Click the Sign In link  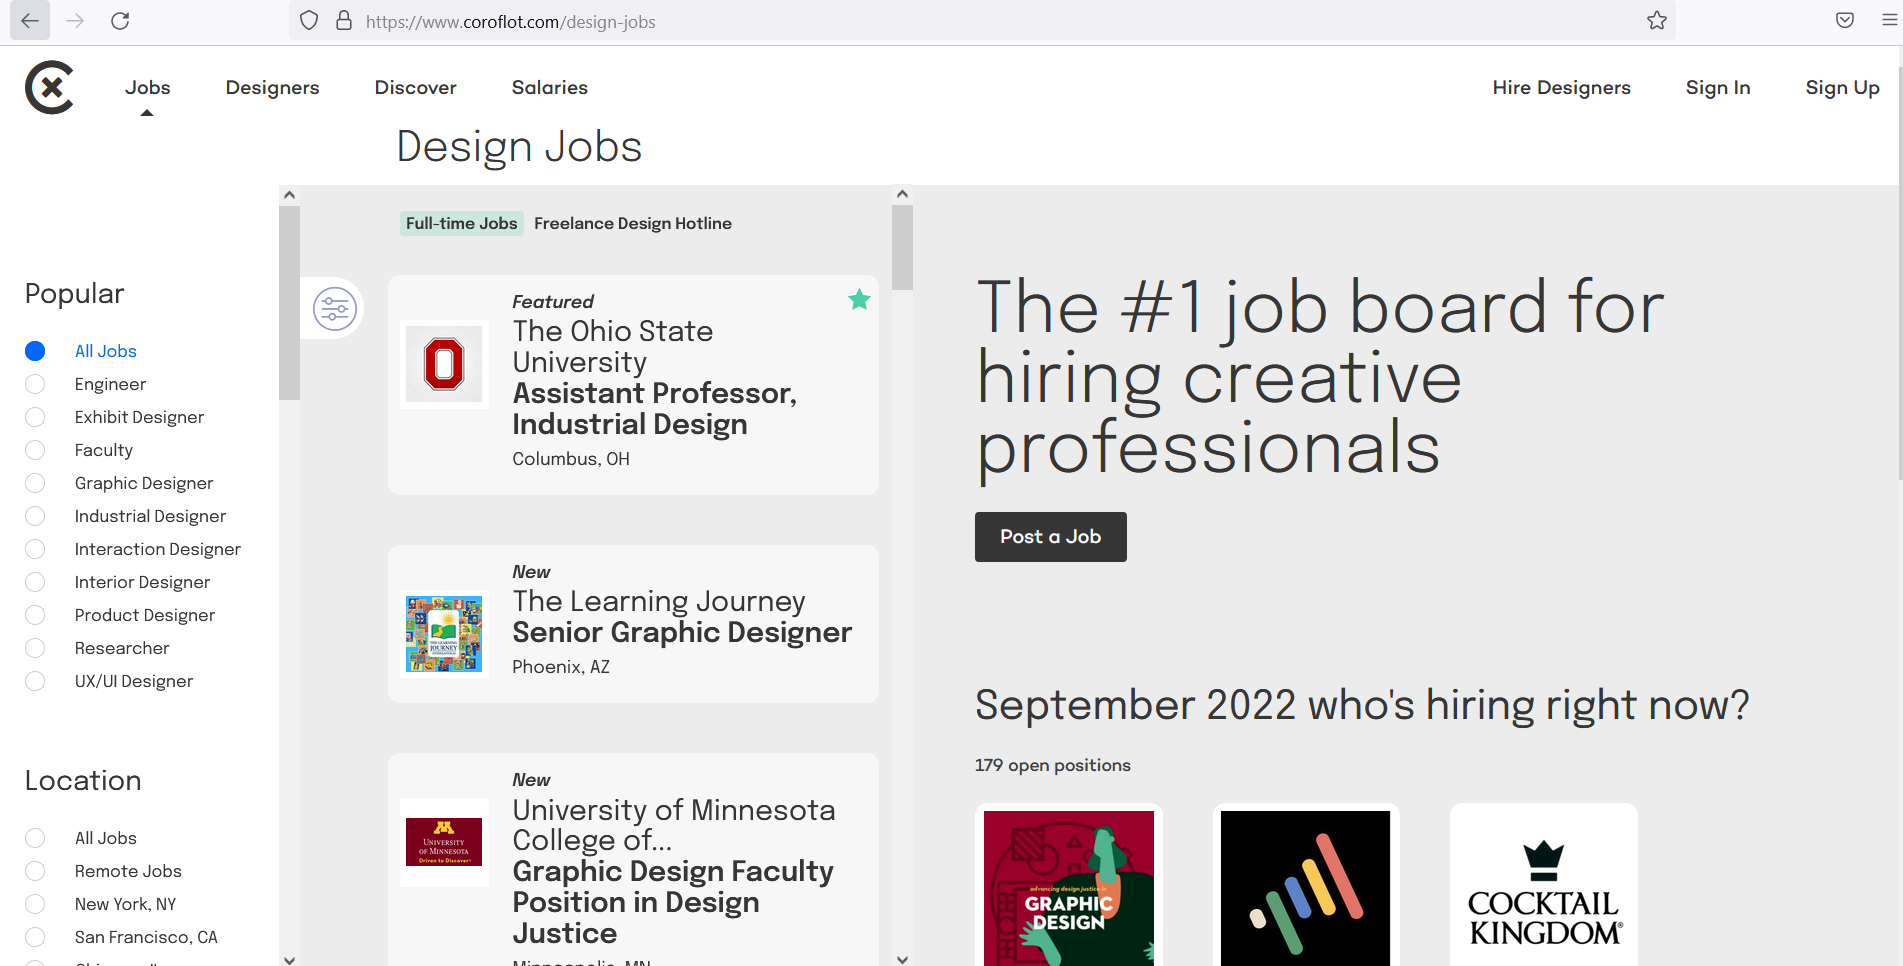tap(1717, 88)
